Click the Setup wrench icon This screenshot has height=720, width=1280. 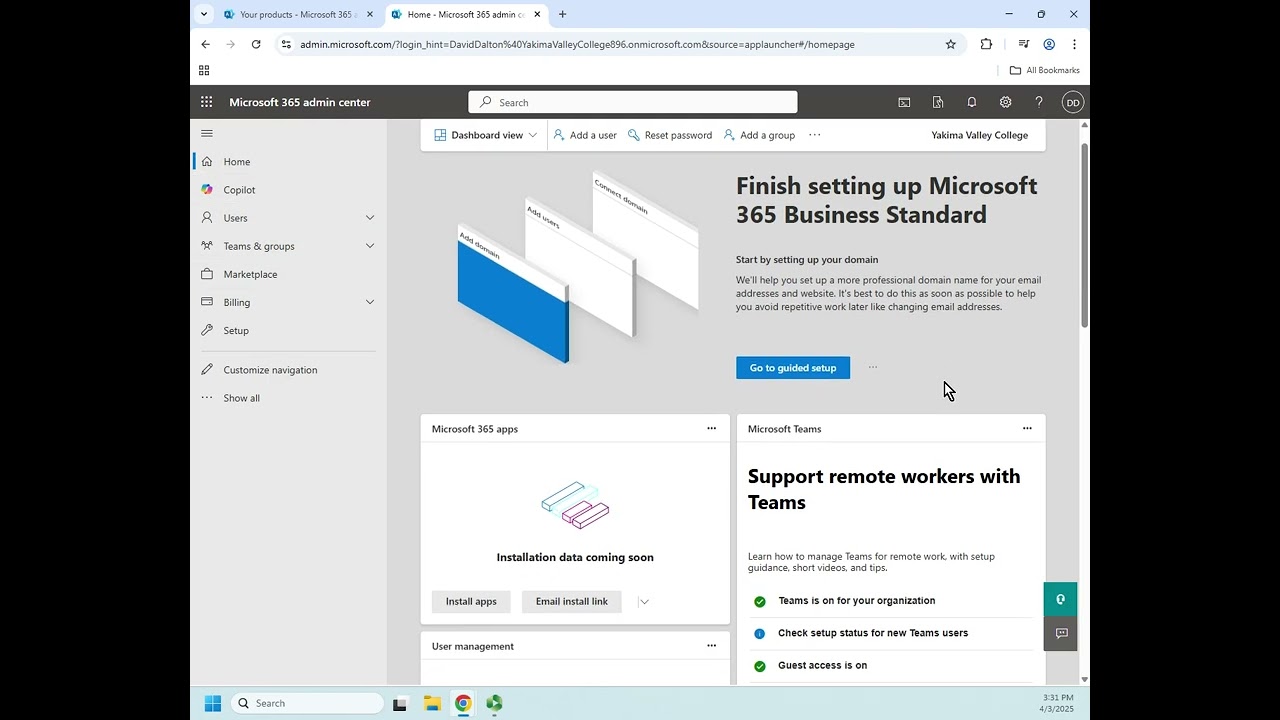[207, 330]
